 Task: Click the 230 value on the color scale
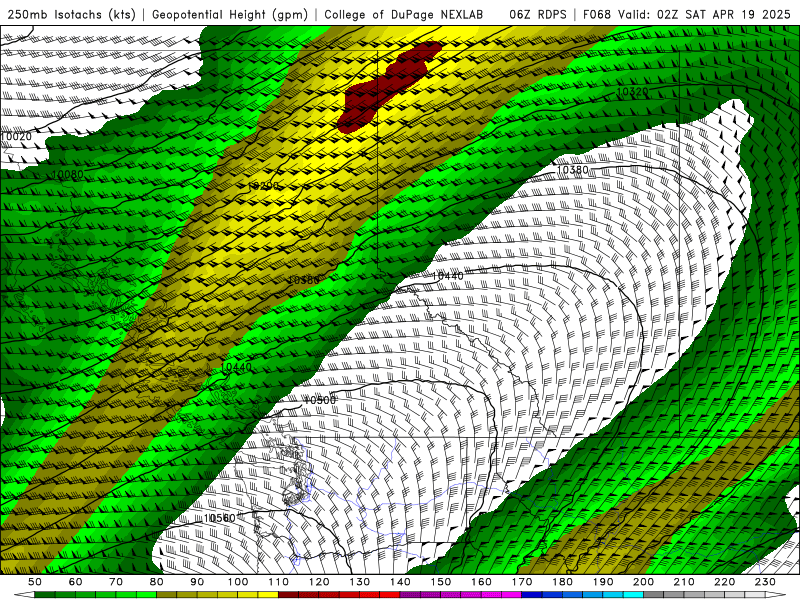click(765, 582)
